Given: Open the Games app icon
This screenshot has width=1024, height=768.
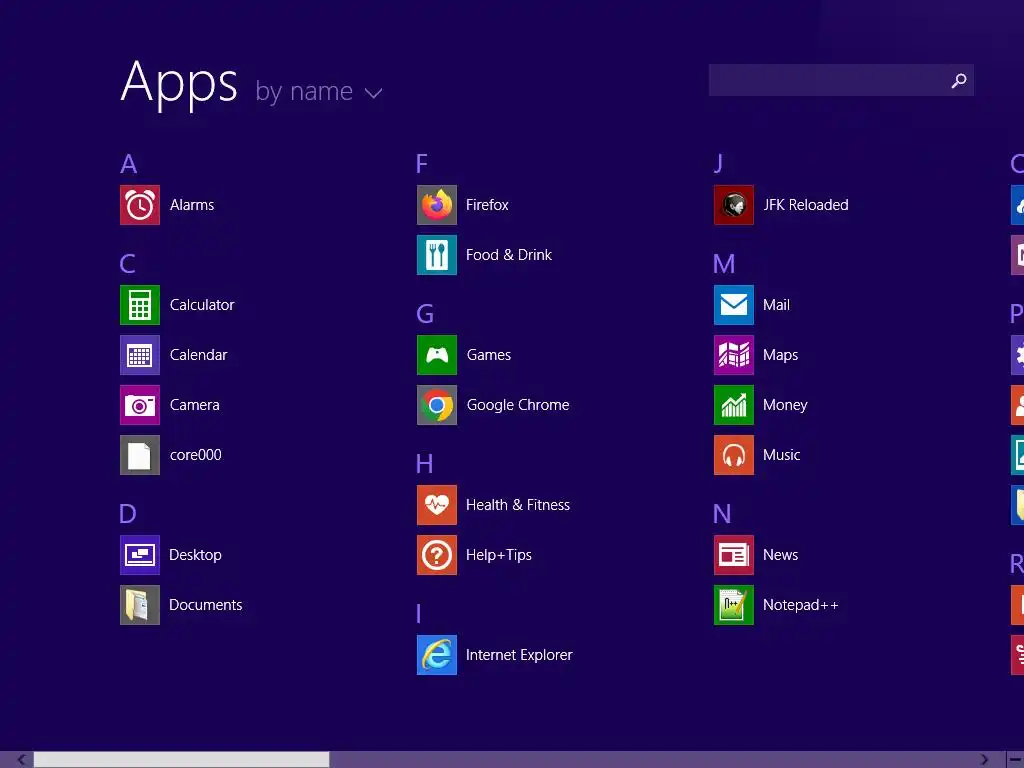Looking at the screenshot, I should point(437,355).
